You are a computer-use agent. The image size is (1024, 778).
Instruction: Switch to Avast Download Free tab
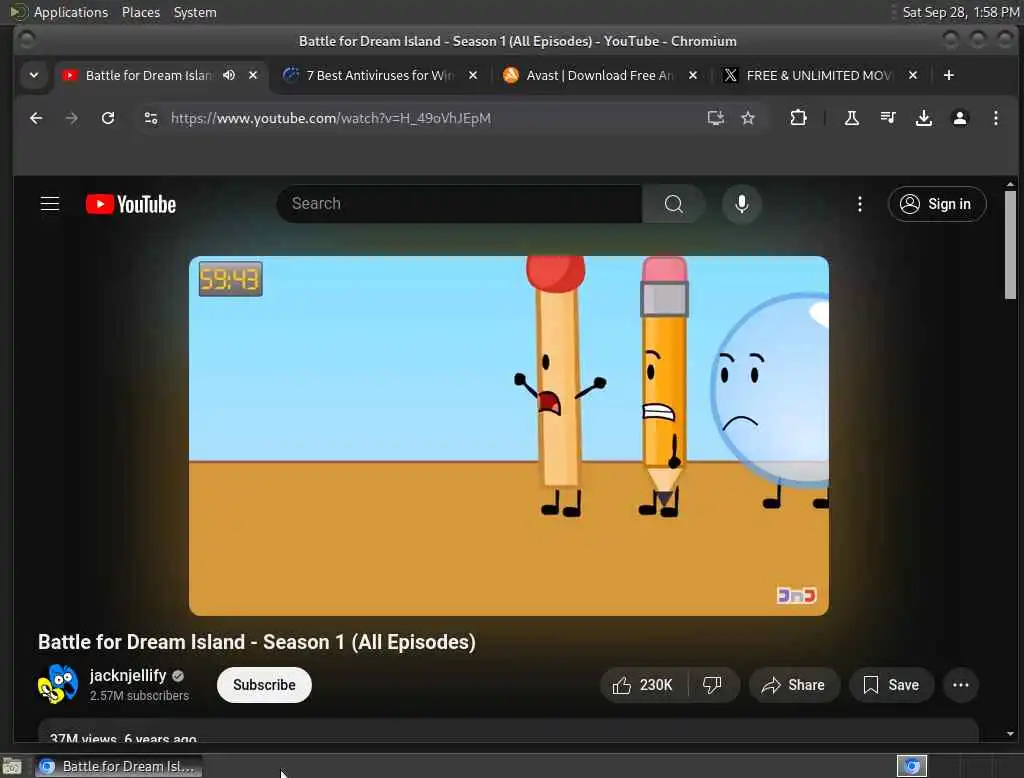(x=600, y=75)
